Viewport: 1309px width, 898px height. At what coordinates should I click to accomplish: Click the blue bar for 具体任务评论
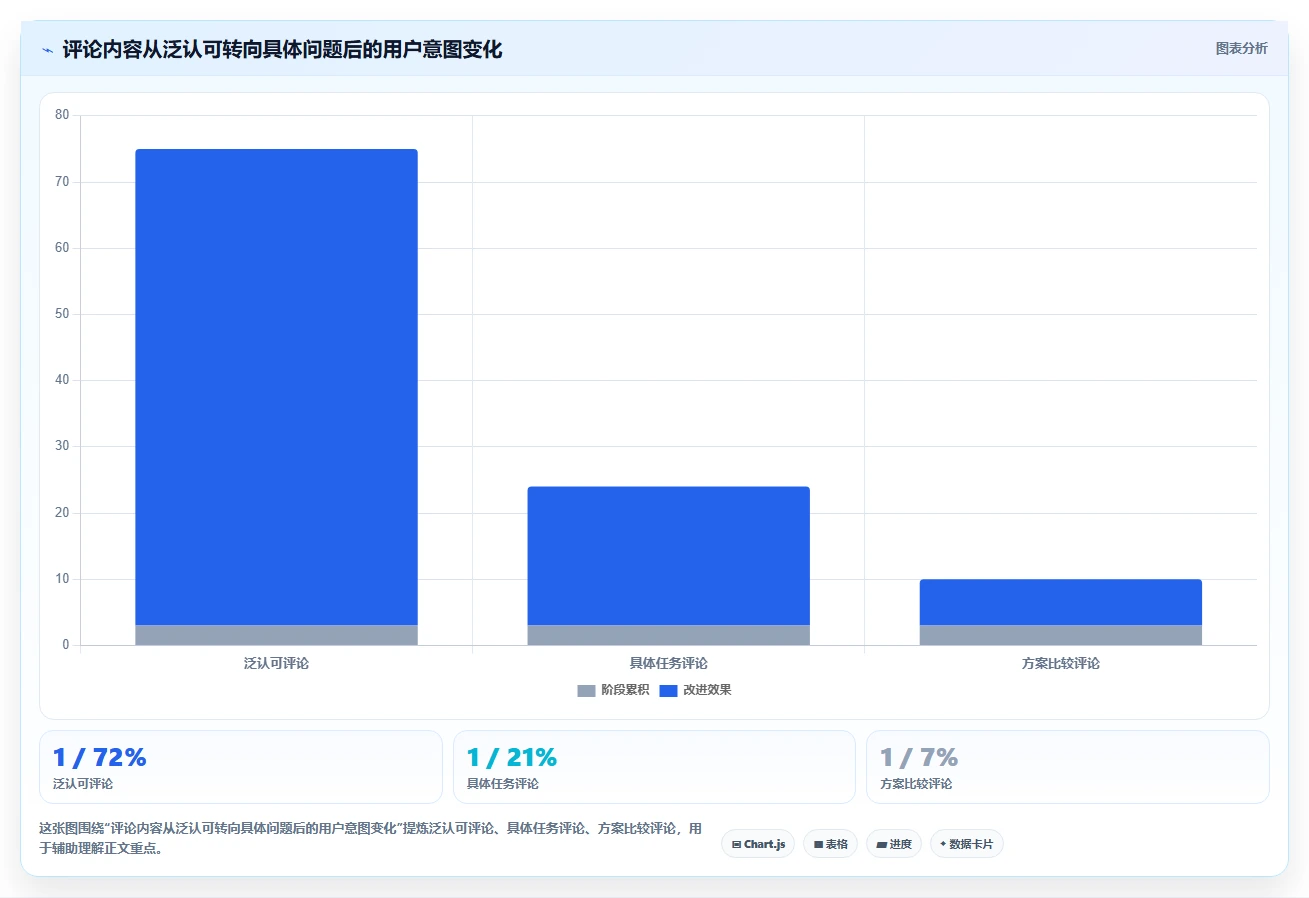(668, 556)
